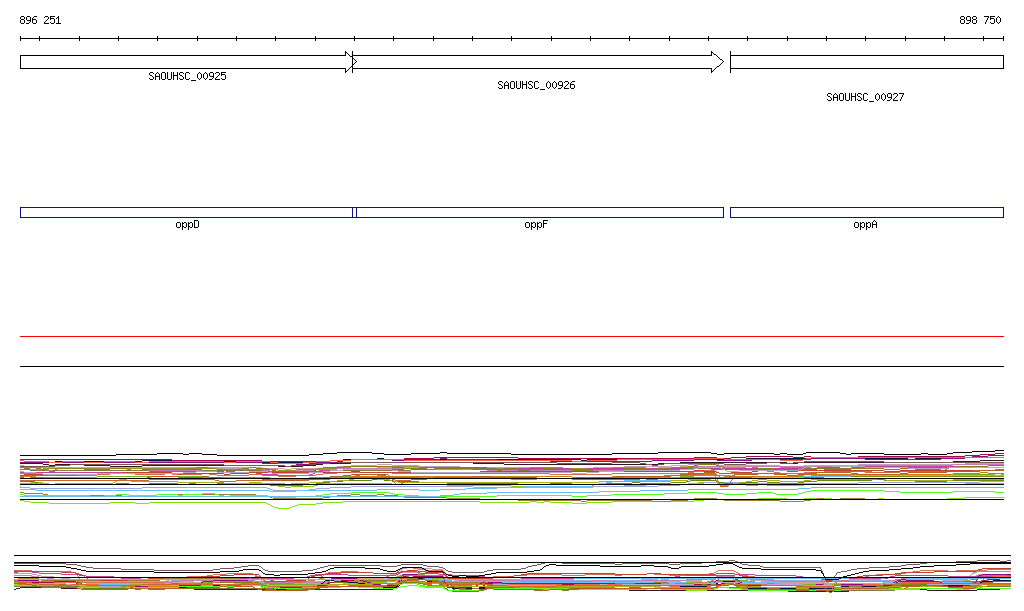Click the genomic position ruler scale
The height and width of the screenshot is (611, 1024).
tap(511, 39)
